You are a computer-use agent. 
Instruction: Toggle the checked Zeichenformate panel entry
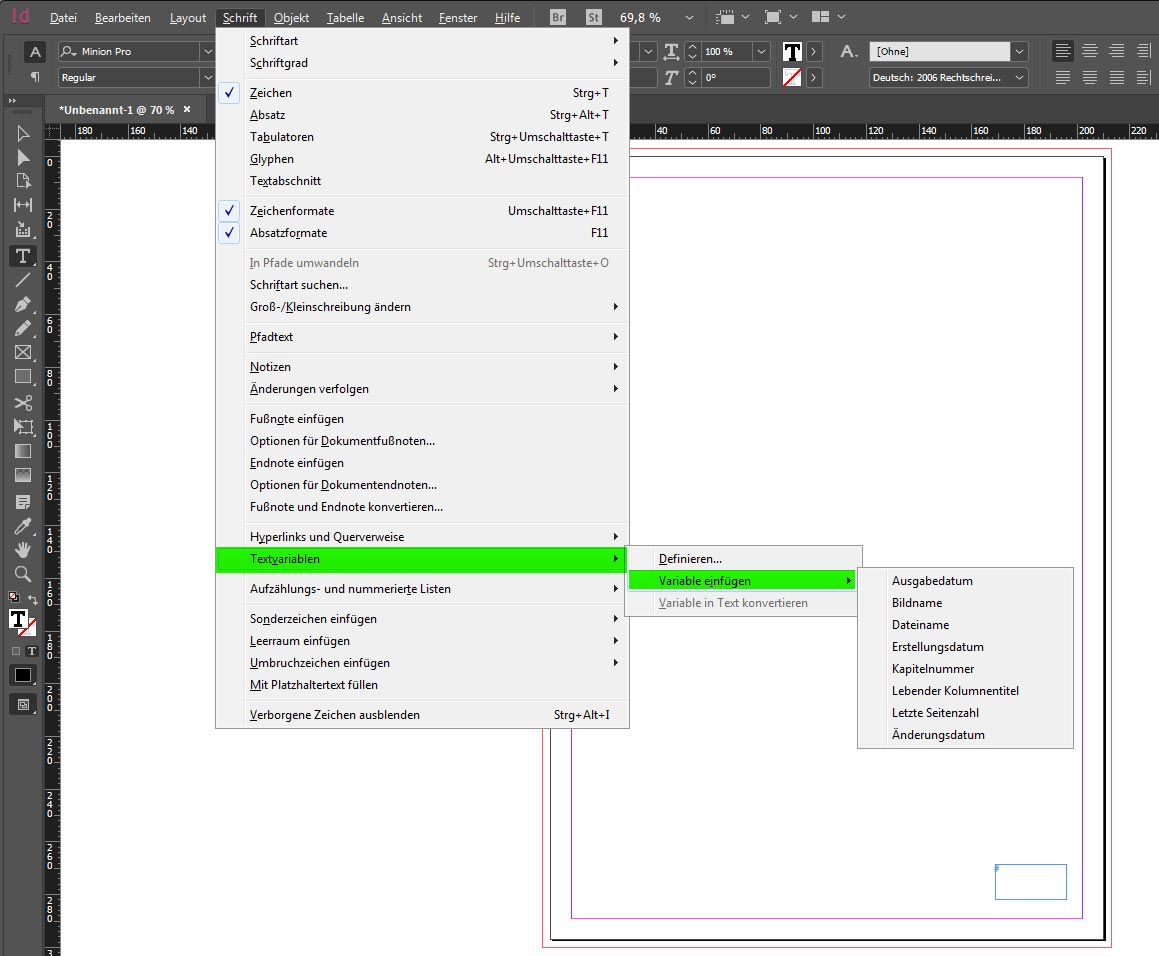click(x=422, y=211)
